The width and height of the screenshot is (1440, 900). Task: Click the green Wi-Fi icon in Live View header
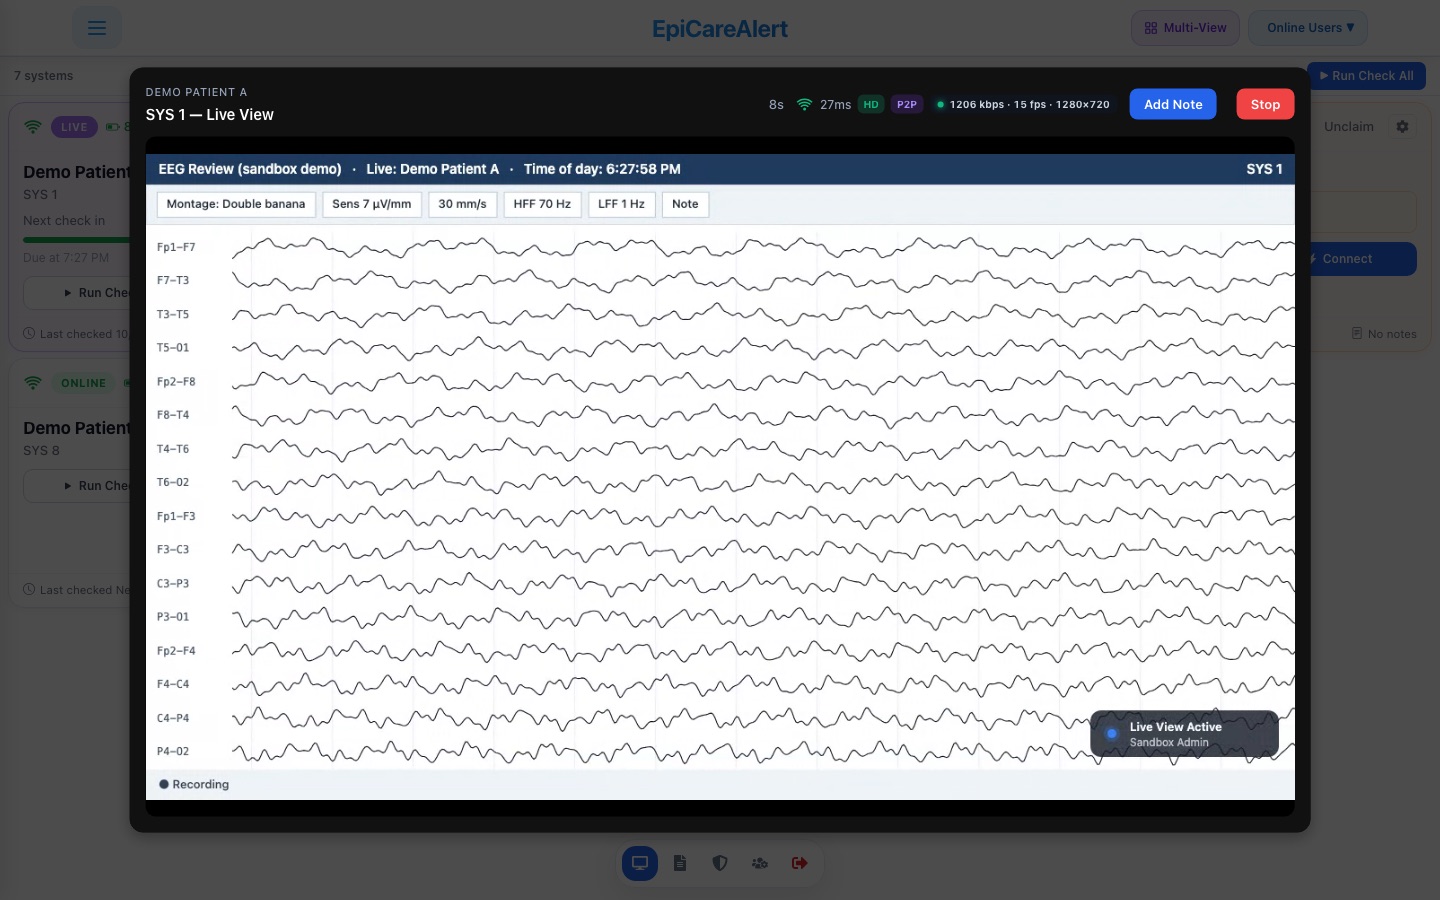[804, 104]
